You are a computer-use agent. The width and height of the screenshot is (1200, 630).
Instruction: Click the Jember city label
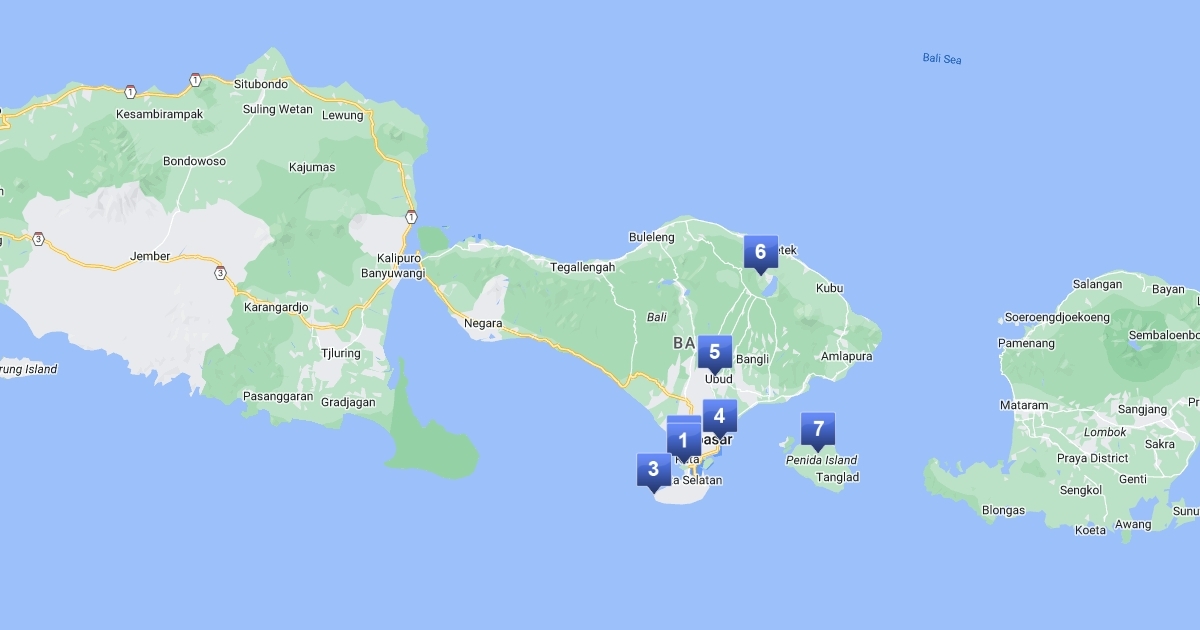point(150,257)
